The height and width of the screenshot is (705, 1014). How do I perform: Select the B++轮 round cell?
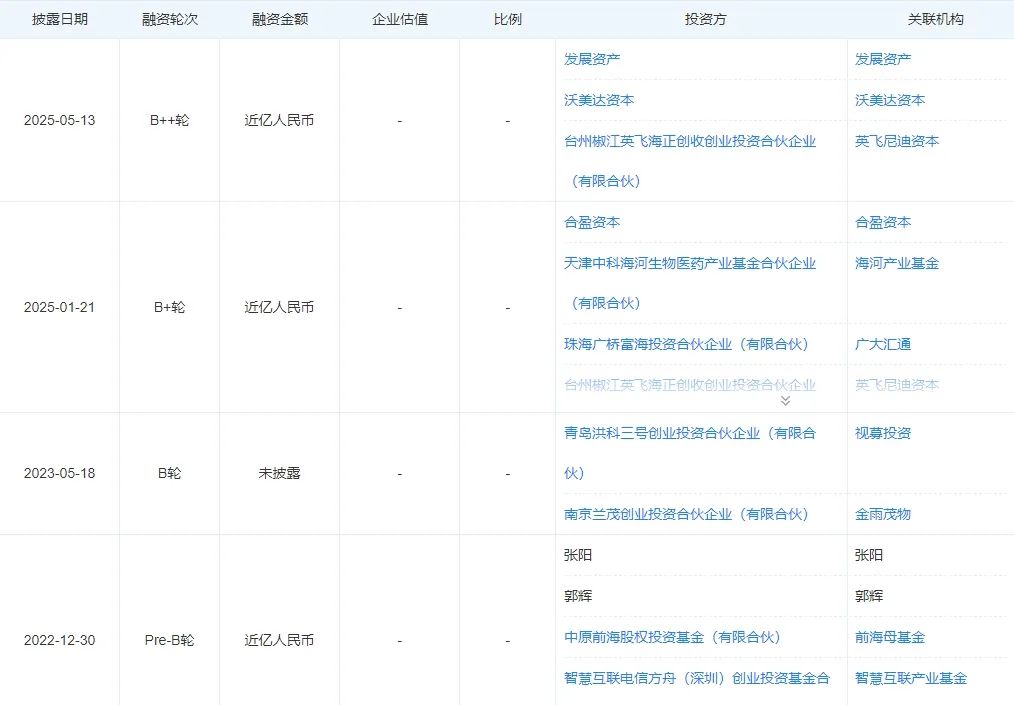[169, 120]
